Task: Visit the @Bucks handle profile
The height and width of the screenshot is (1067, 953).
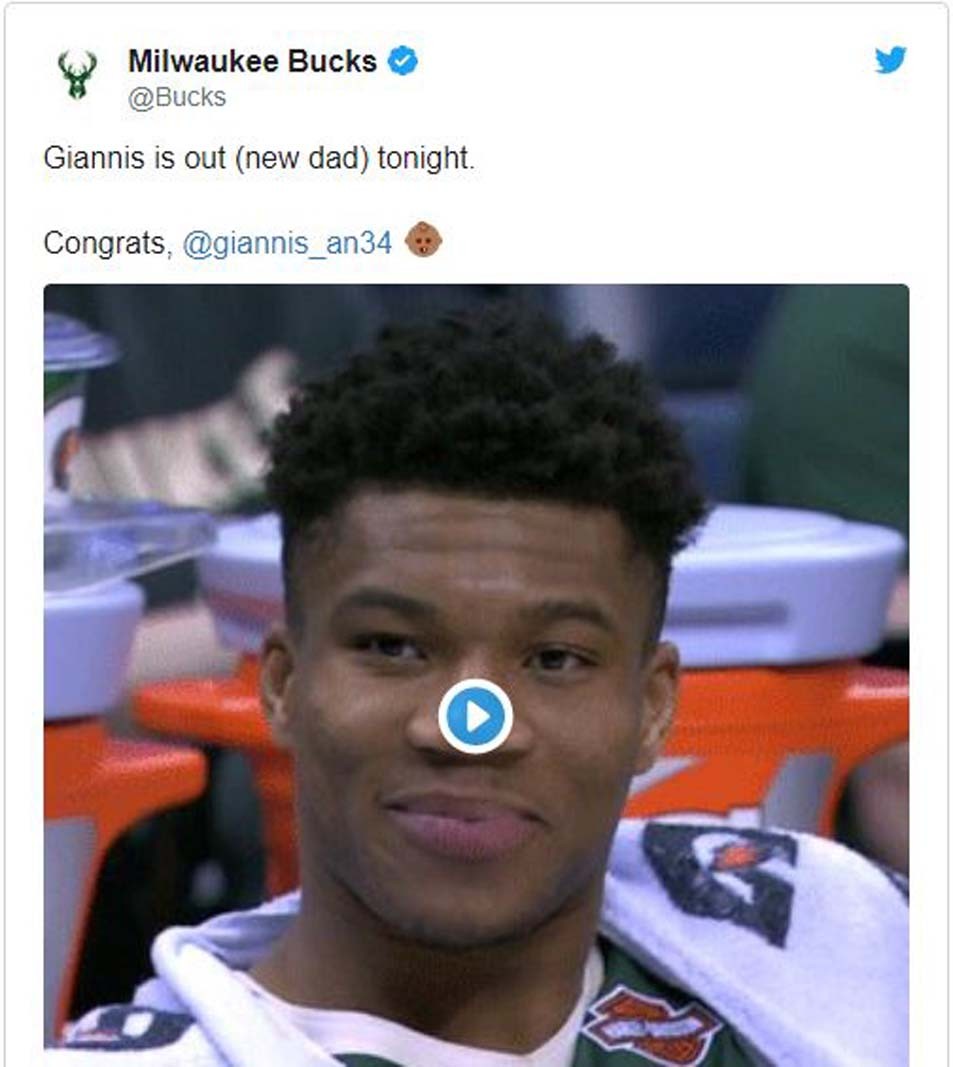Action: pyautogui.click(x=177, y=97)
